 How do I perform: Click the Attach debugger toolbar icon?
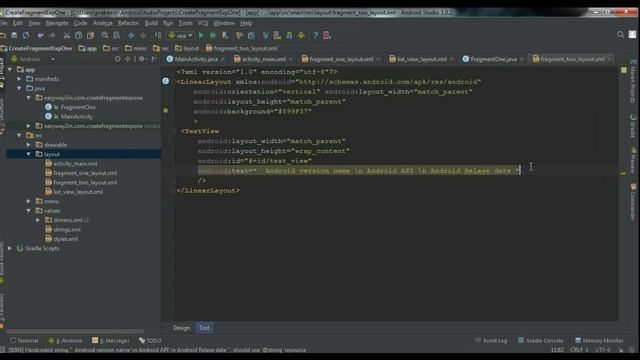pos(225,36)
